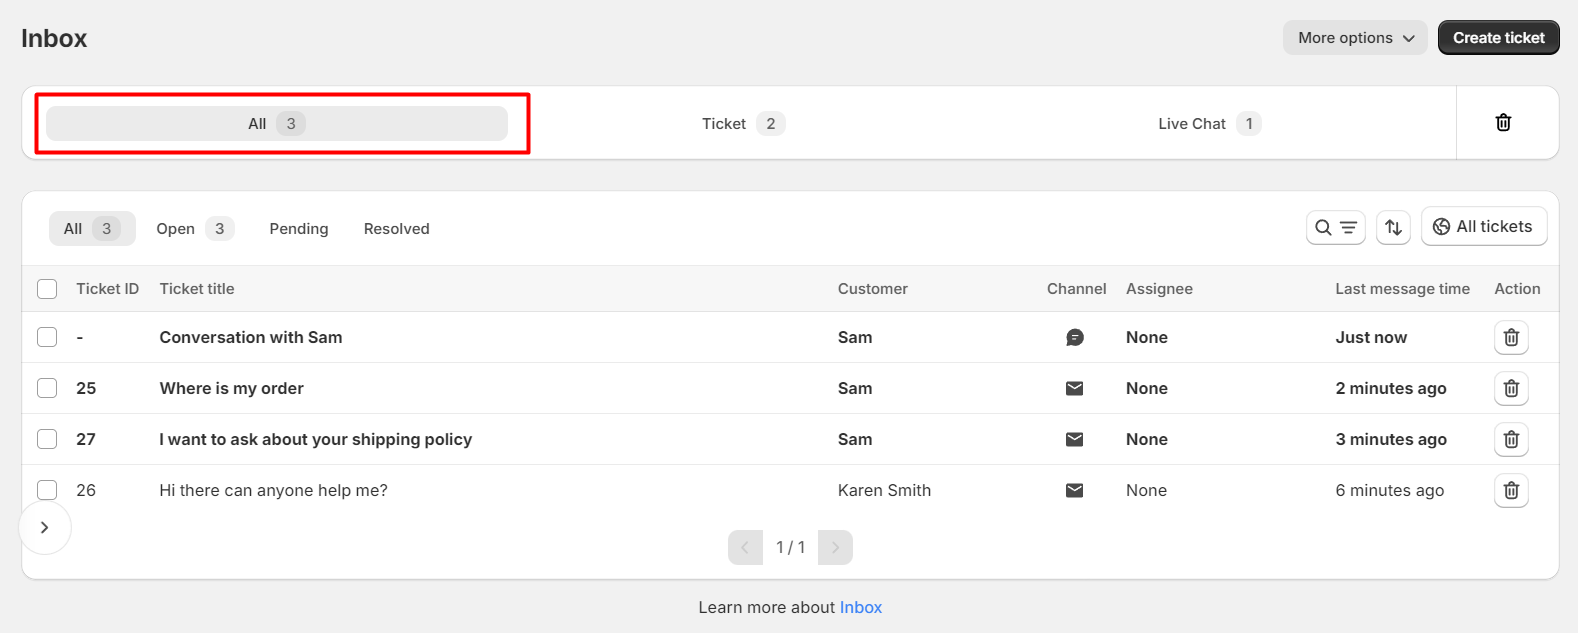The image size is (1578, 633).
Task: Select the Pending status tab
Action: [299, 229]
